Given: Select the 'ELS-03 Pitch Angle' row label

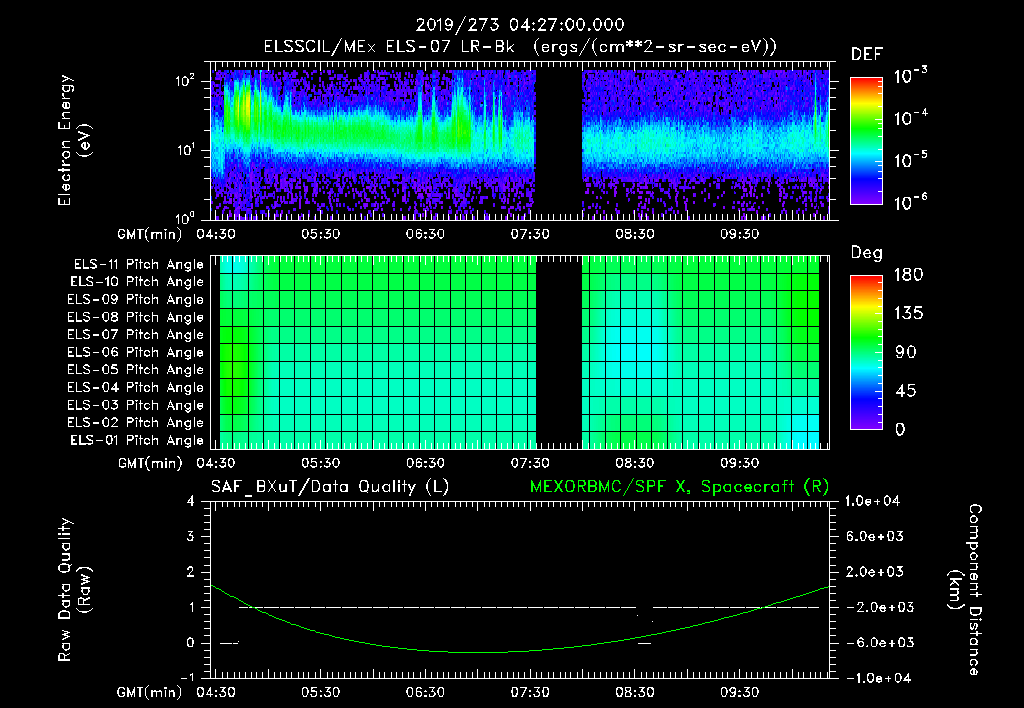Looking at the screenshot, I should click(x=135, y=405).
